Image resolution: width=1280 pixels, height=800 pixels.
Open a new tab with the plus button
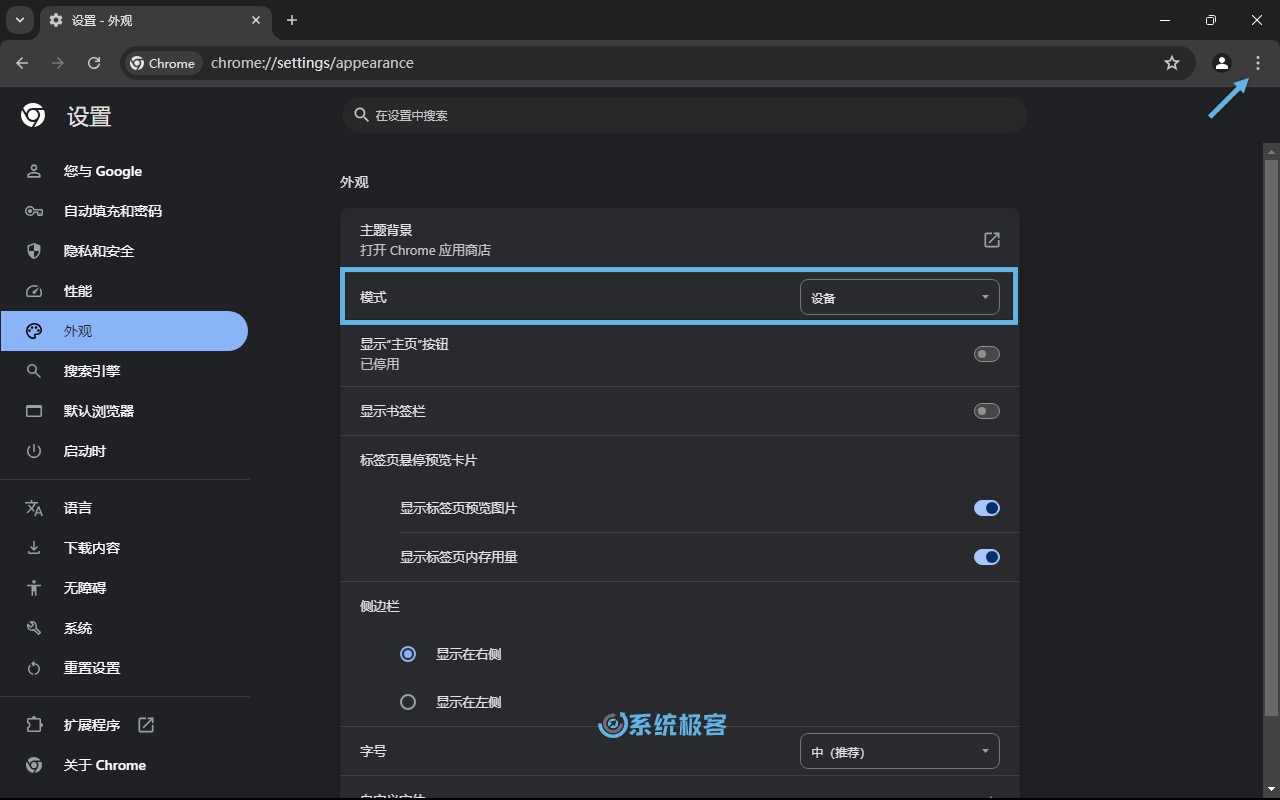point(292,20)
